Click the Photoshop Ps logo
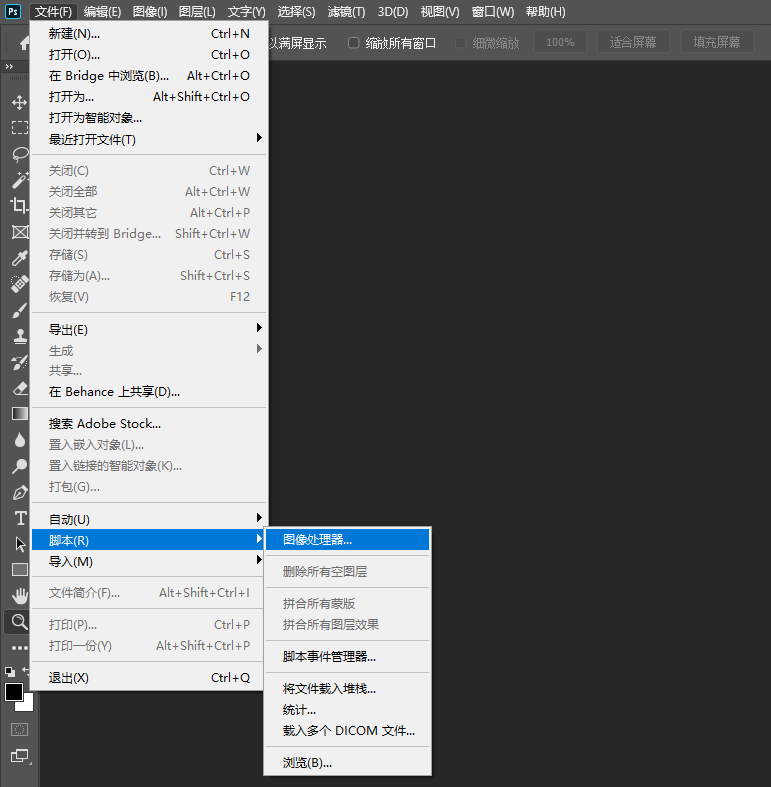The height and width of the screenshot is (787, 771). 13,11
